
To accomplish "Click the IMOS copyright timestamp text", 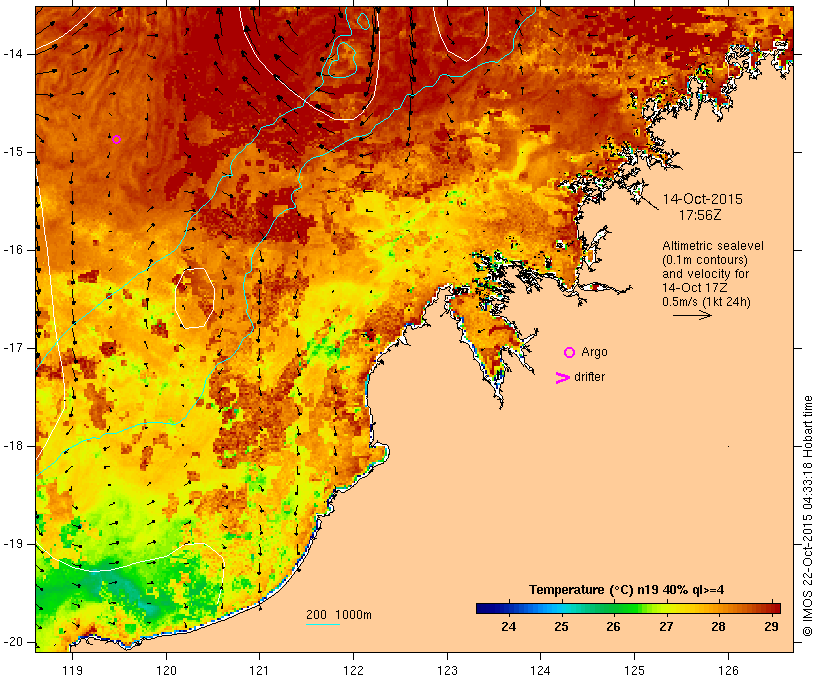I will (x=807, y=516).
